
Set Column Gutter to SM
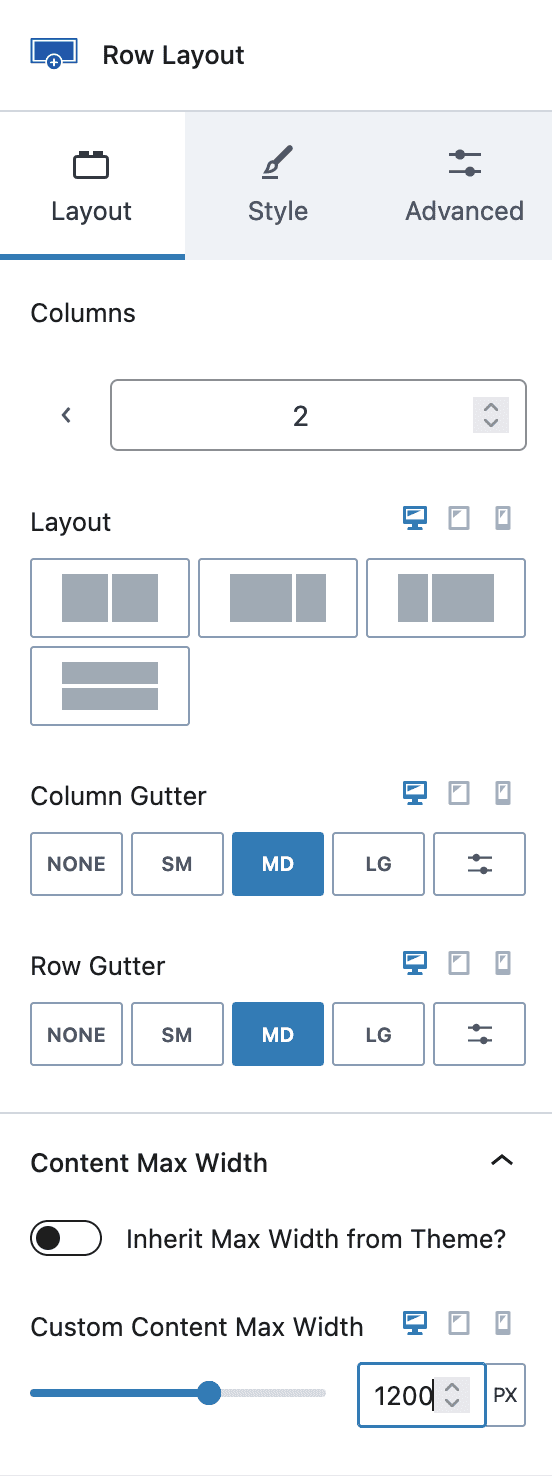[x=177, y=864]
